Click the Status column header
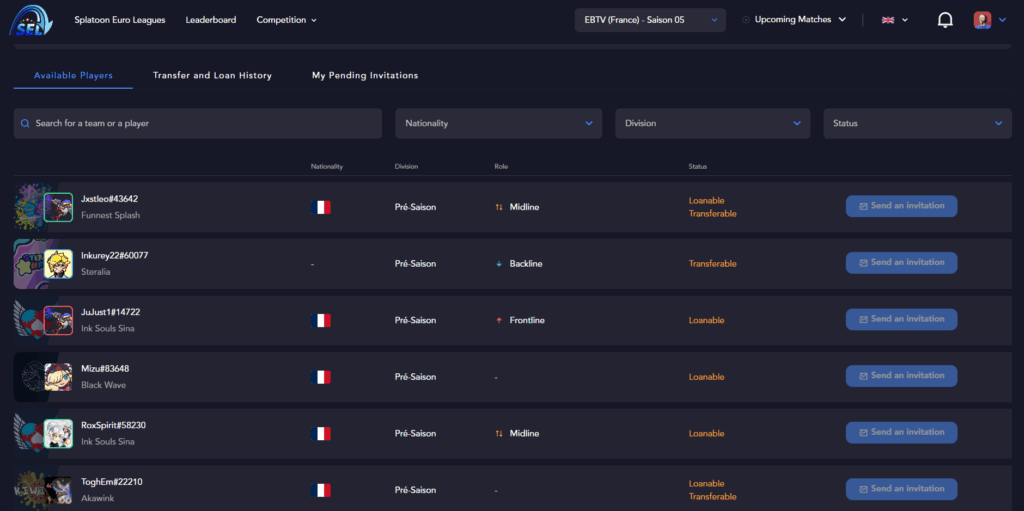The image size is (1024, 511). coord(697,167)
